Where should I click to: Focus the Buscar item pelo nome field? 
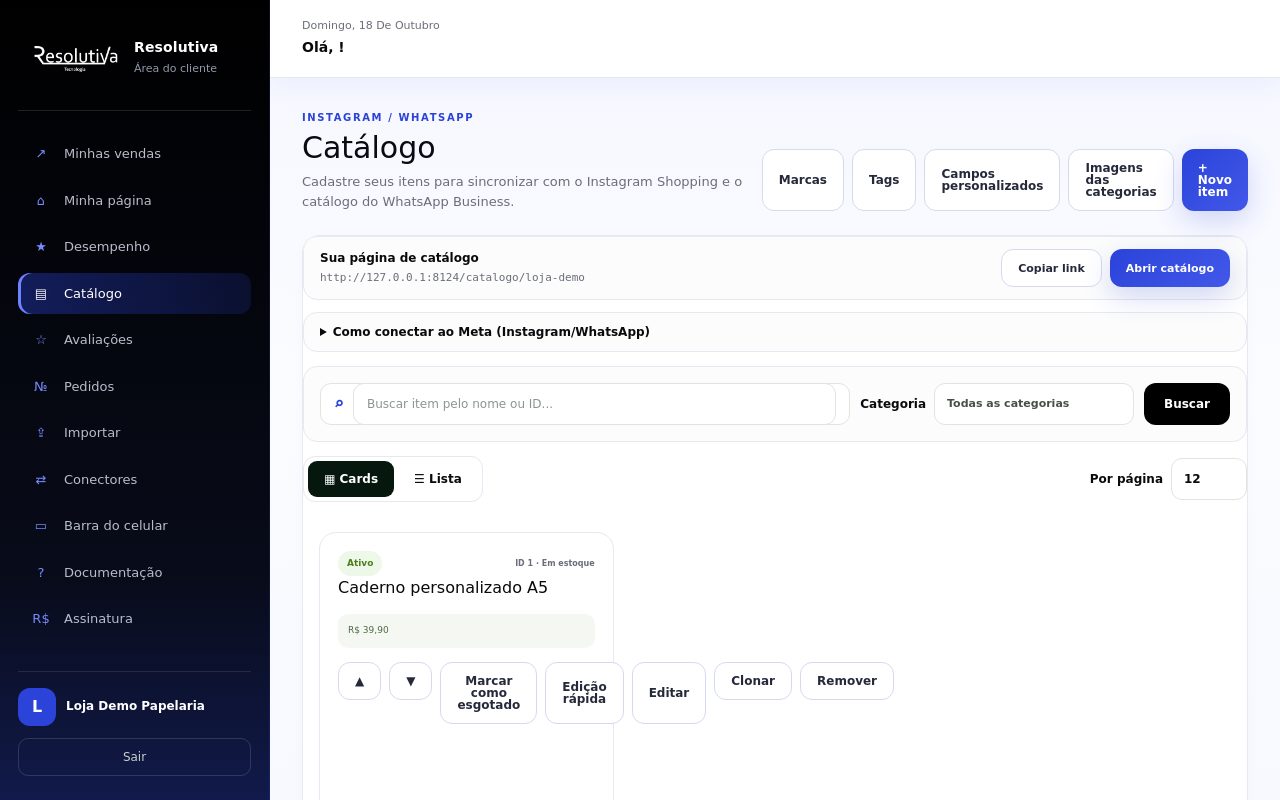pyautogui.click(x=594, y=404)
